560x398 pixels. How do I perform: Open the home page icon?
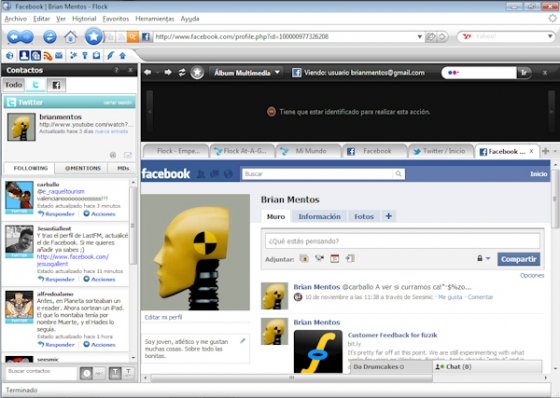[x=71, y=36]
